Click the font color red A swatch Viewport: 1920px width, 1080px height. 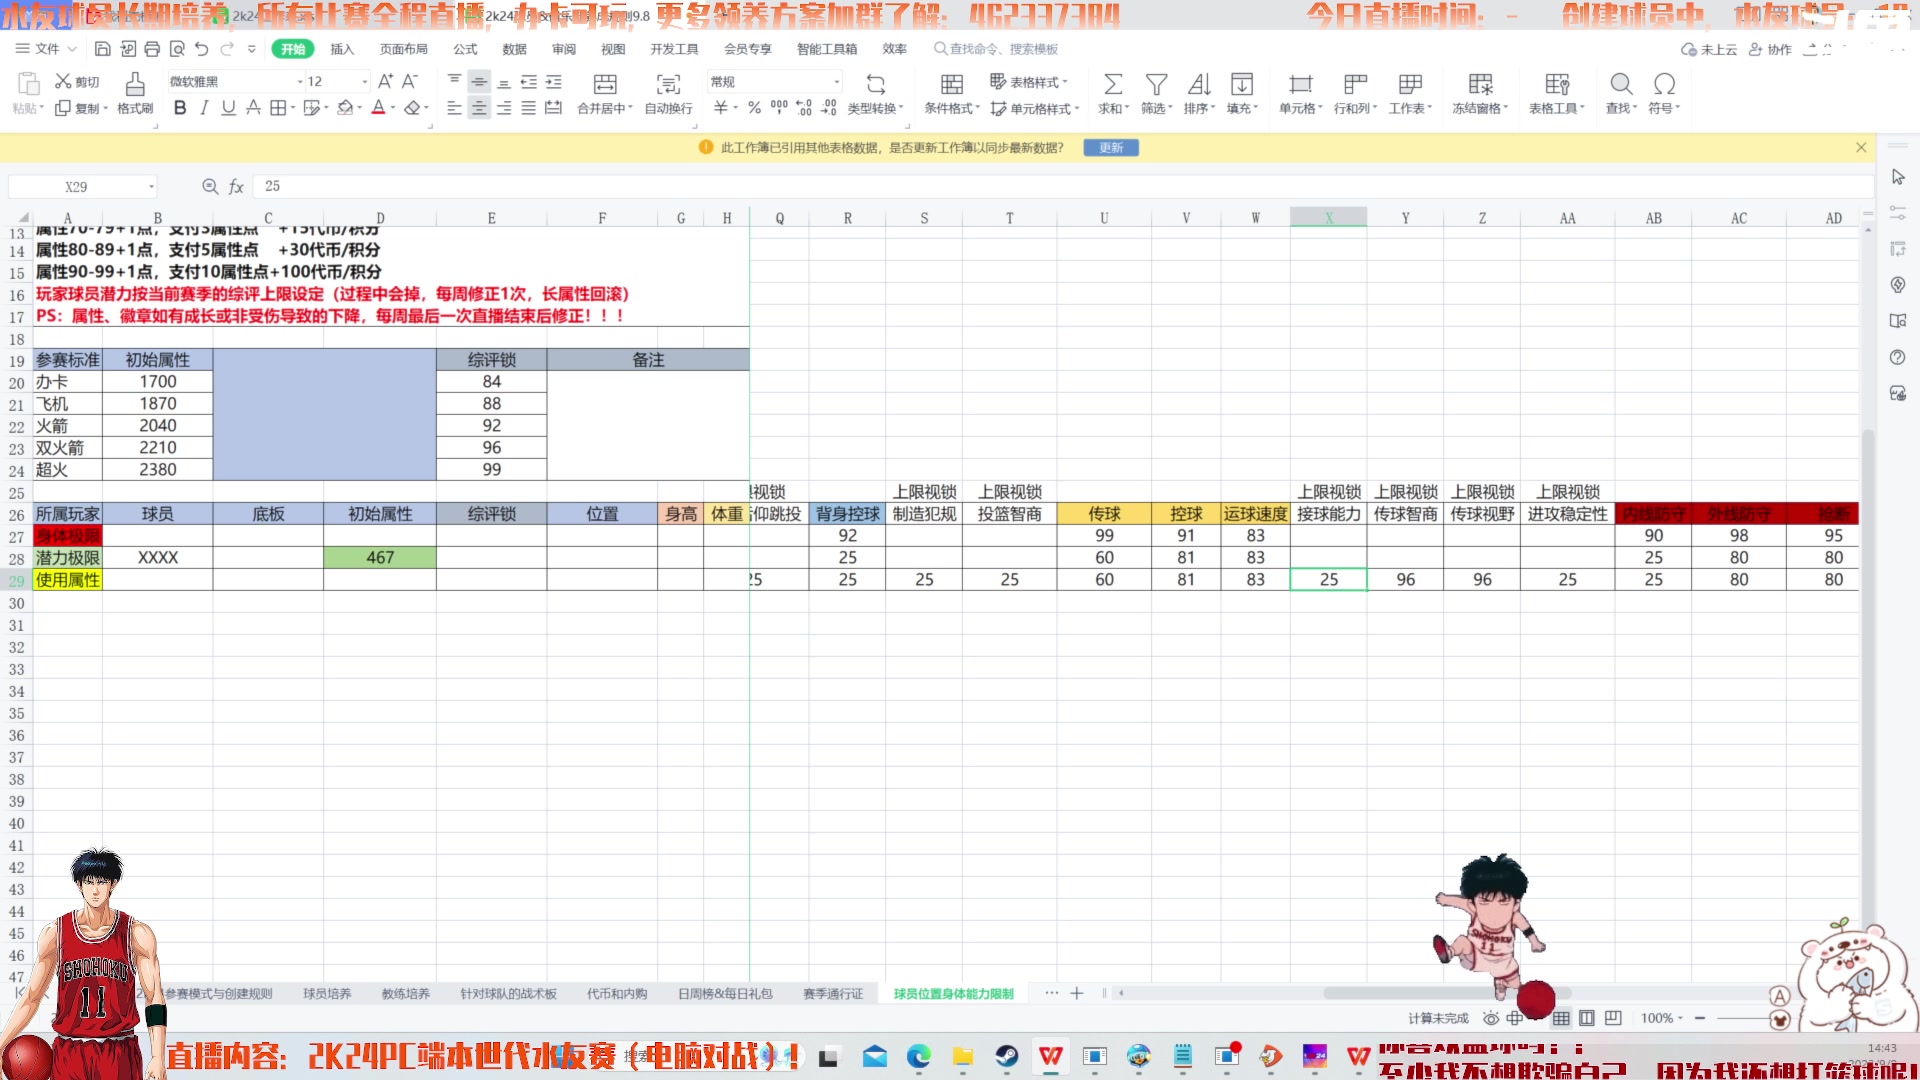pyautogui.click(x=378, y=108)
